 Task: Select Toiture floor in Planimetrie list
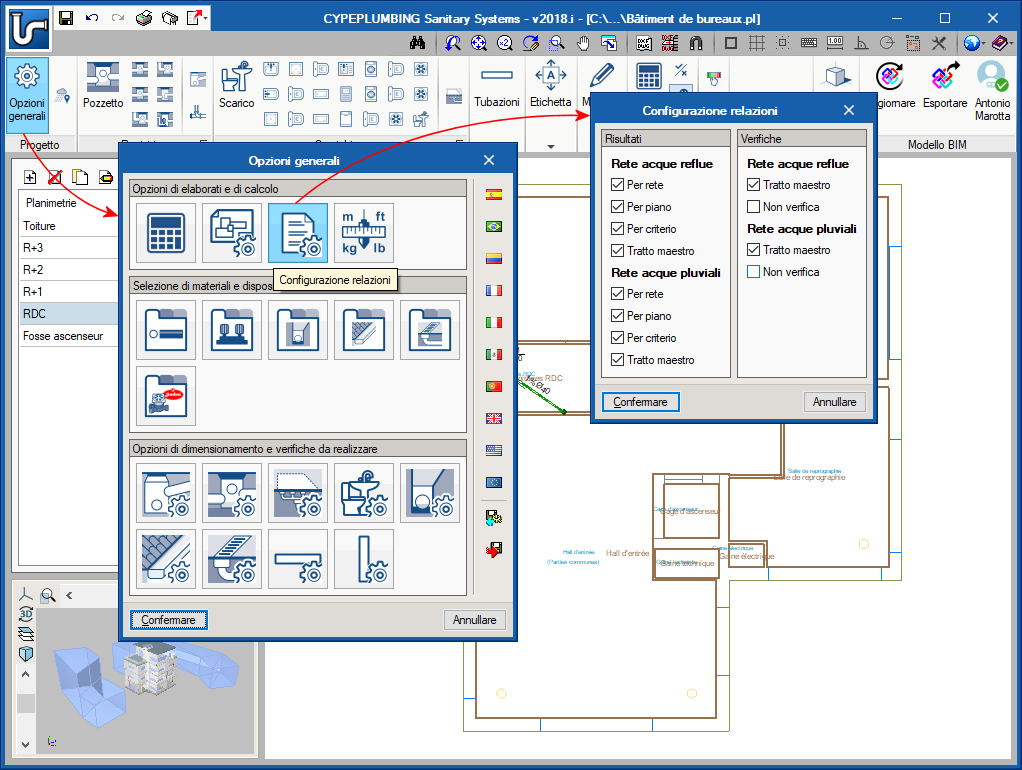click(68, 226)
